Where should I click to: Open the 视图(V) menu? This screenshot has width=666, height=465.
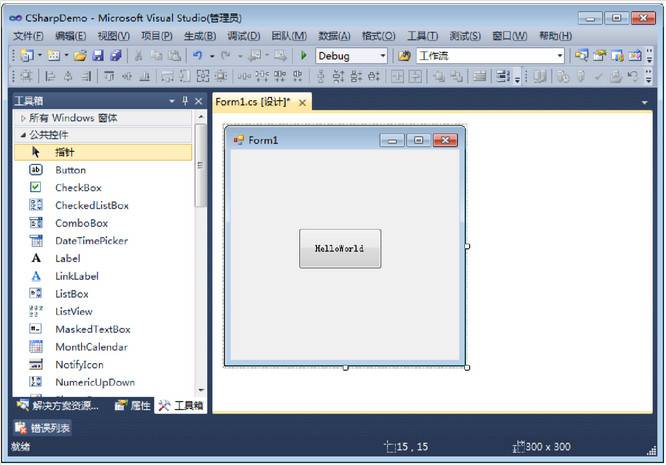click(114, 36)
